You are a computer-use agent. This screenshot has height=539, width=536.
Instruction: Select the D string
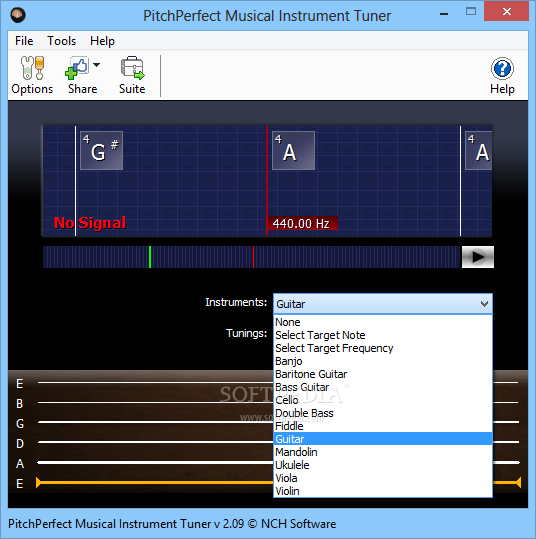pos(155,442)
